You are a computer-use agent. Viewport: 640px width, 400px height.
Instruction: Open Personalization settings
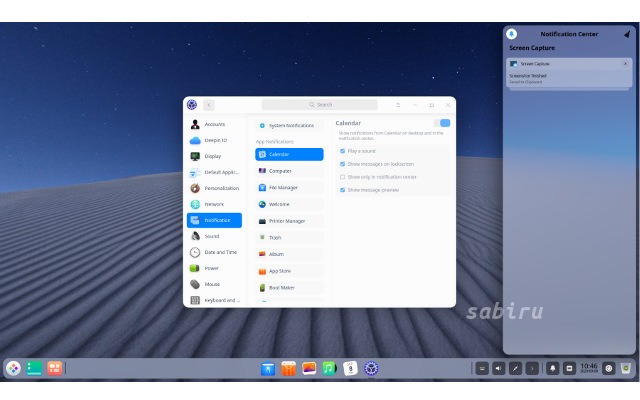point(214,188)
